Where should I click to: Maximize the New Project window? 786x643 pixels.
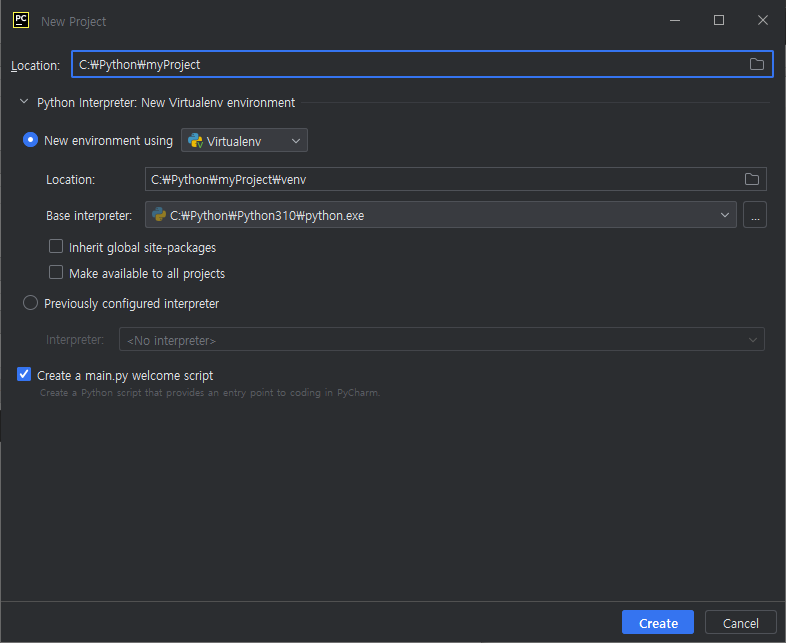pyautogui.click(x=719, y=21)
